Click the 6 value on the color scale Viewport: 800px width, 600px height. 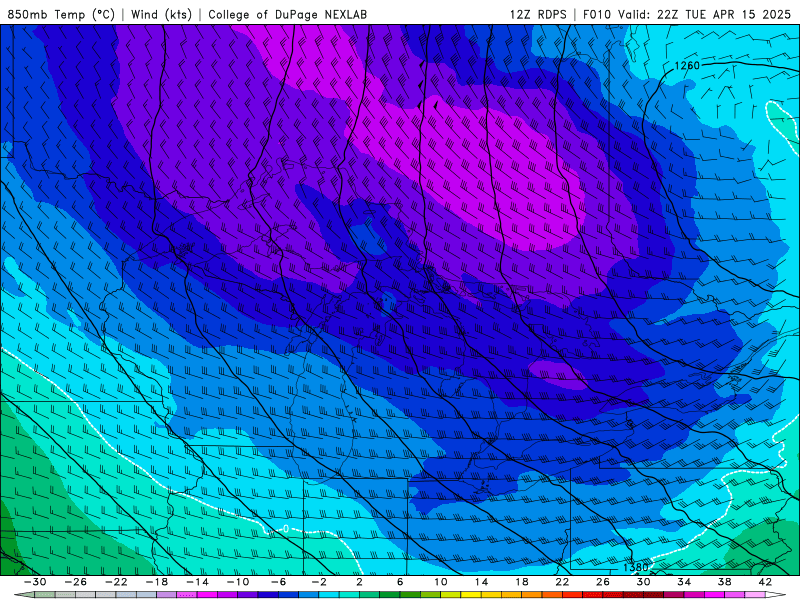click(401, 582)
